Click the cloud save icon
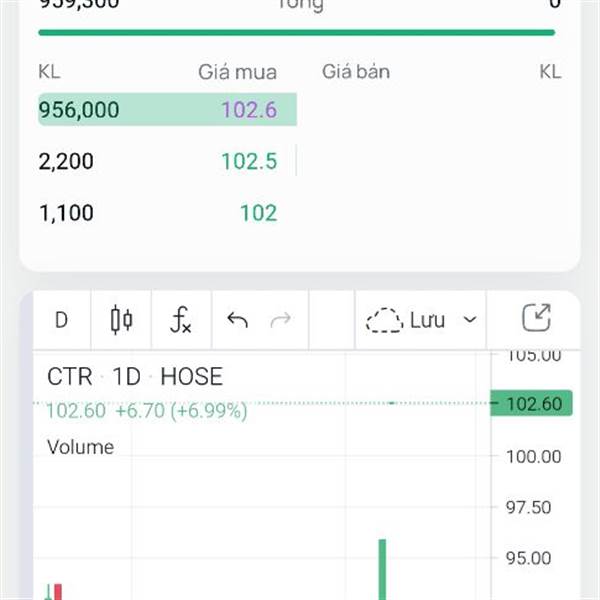The height and width of the screenshot is (600, 600). click(x=384, y=321)
